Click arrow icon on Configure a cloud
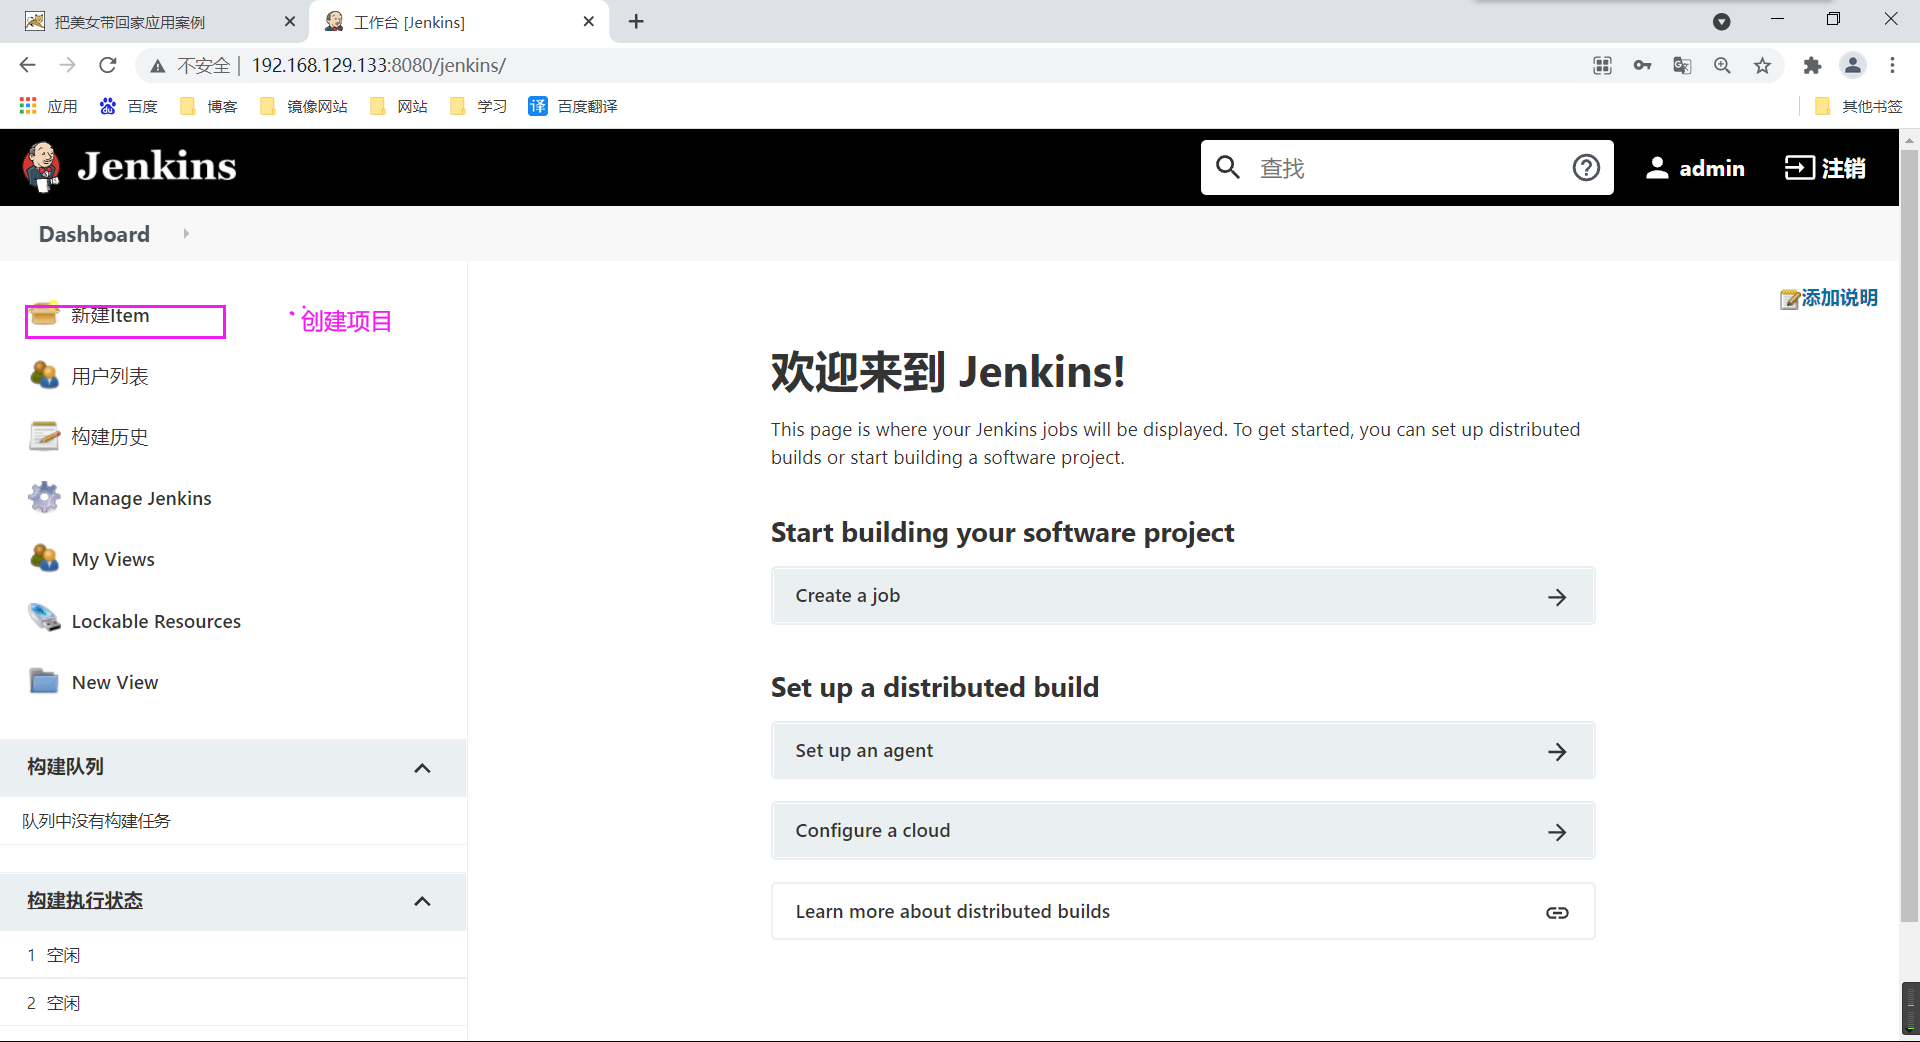The image size is (1920, 1042). pyautogui.click(x=1557, y=832)
